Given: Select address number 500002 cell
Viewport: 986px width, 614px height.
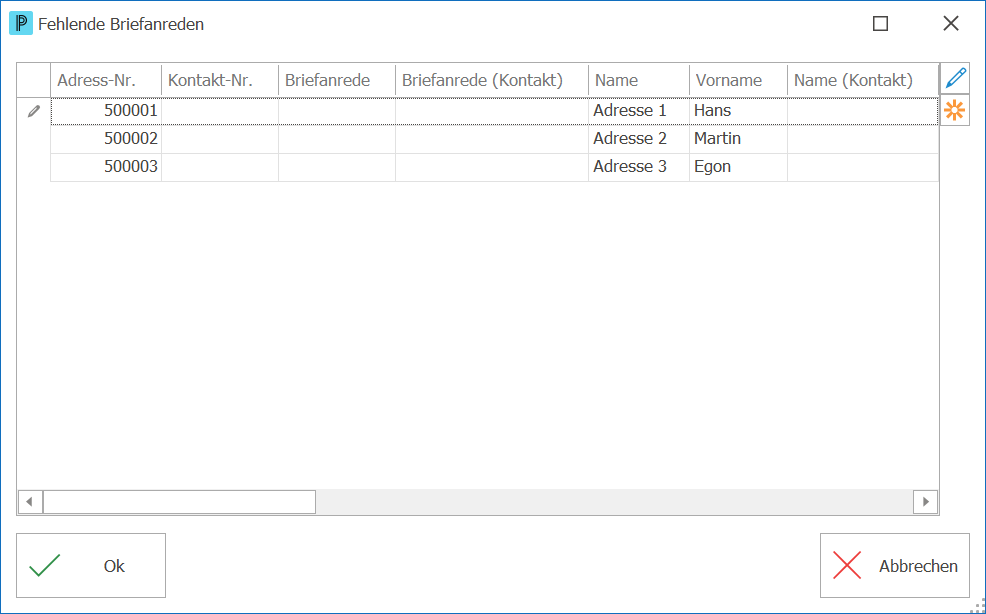Looking at the screenshot, I should [x=106, y=139].
